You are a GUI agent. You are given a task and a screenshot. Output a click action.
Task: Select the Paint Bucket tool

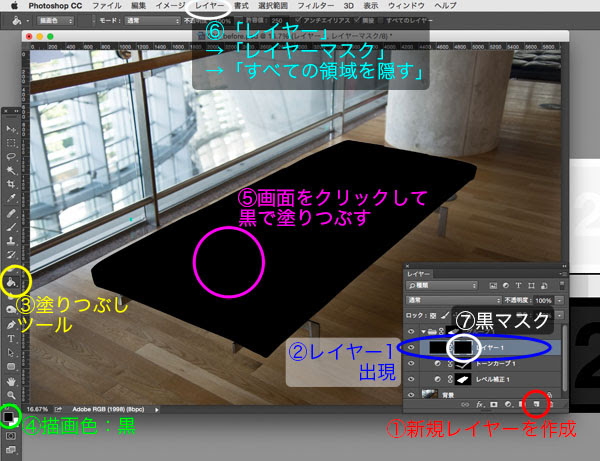point(11,283)
